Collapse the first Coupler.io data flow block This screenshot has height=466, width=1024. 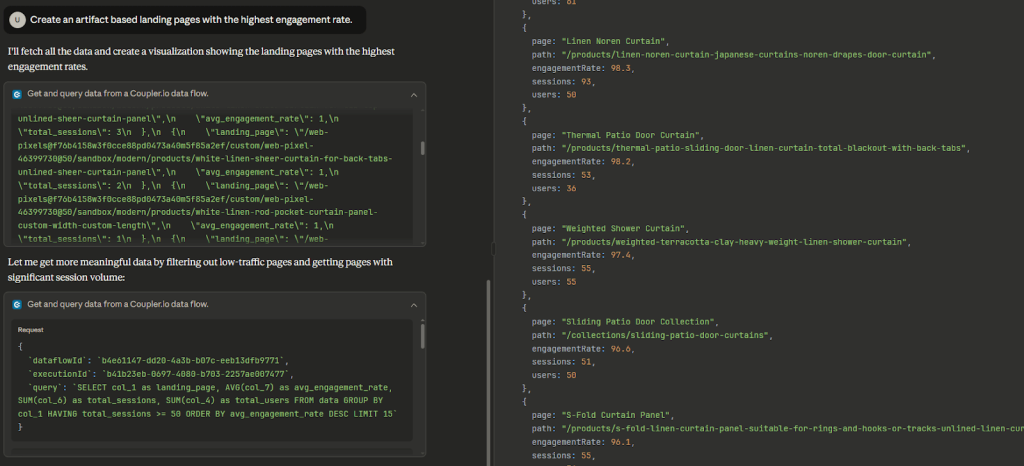(413, 95)
